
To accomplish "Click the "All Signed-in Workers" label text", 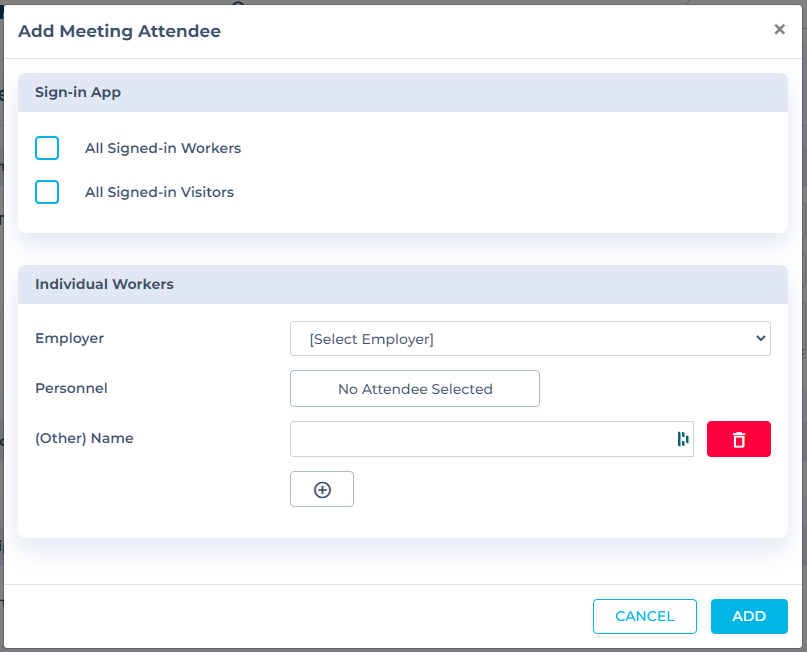I will 163,148.
